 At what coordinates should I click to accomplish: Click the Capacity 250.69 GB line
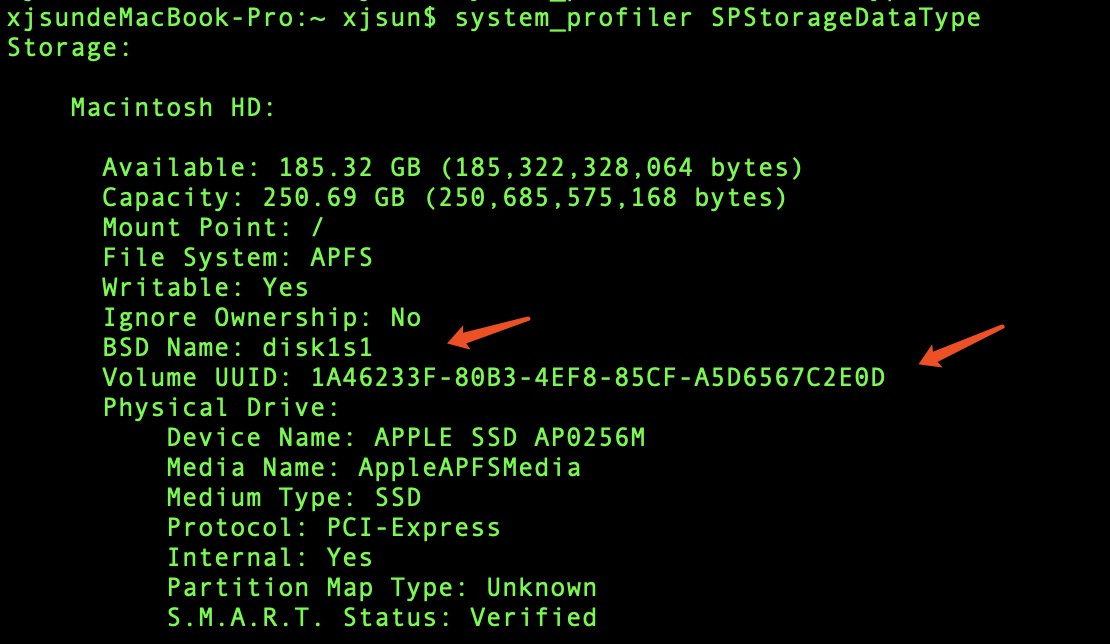pyautogui.click(x=445, y=197)
